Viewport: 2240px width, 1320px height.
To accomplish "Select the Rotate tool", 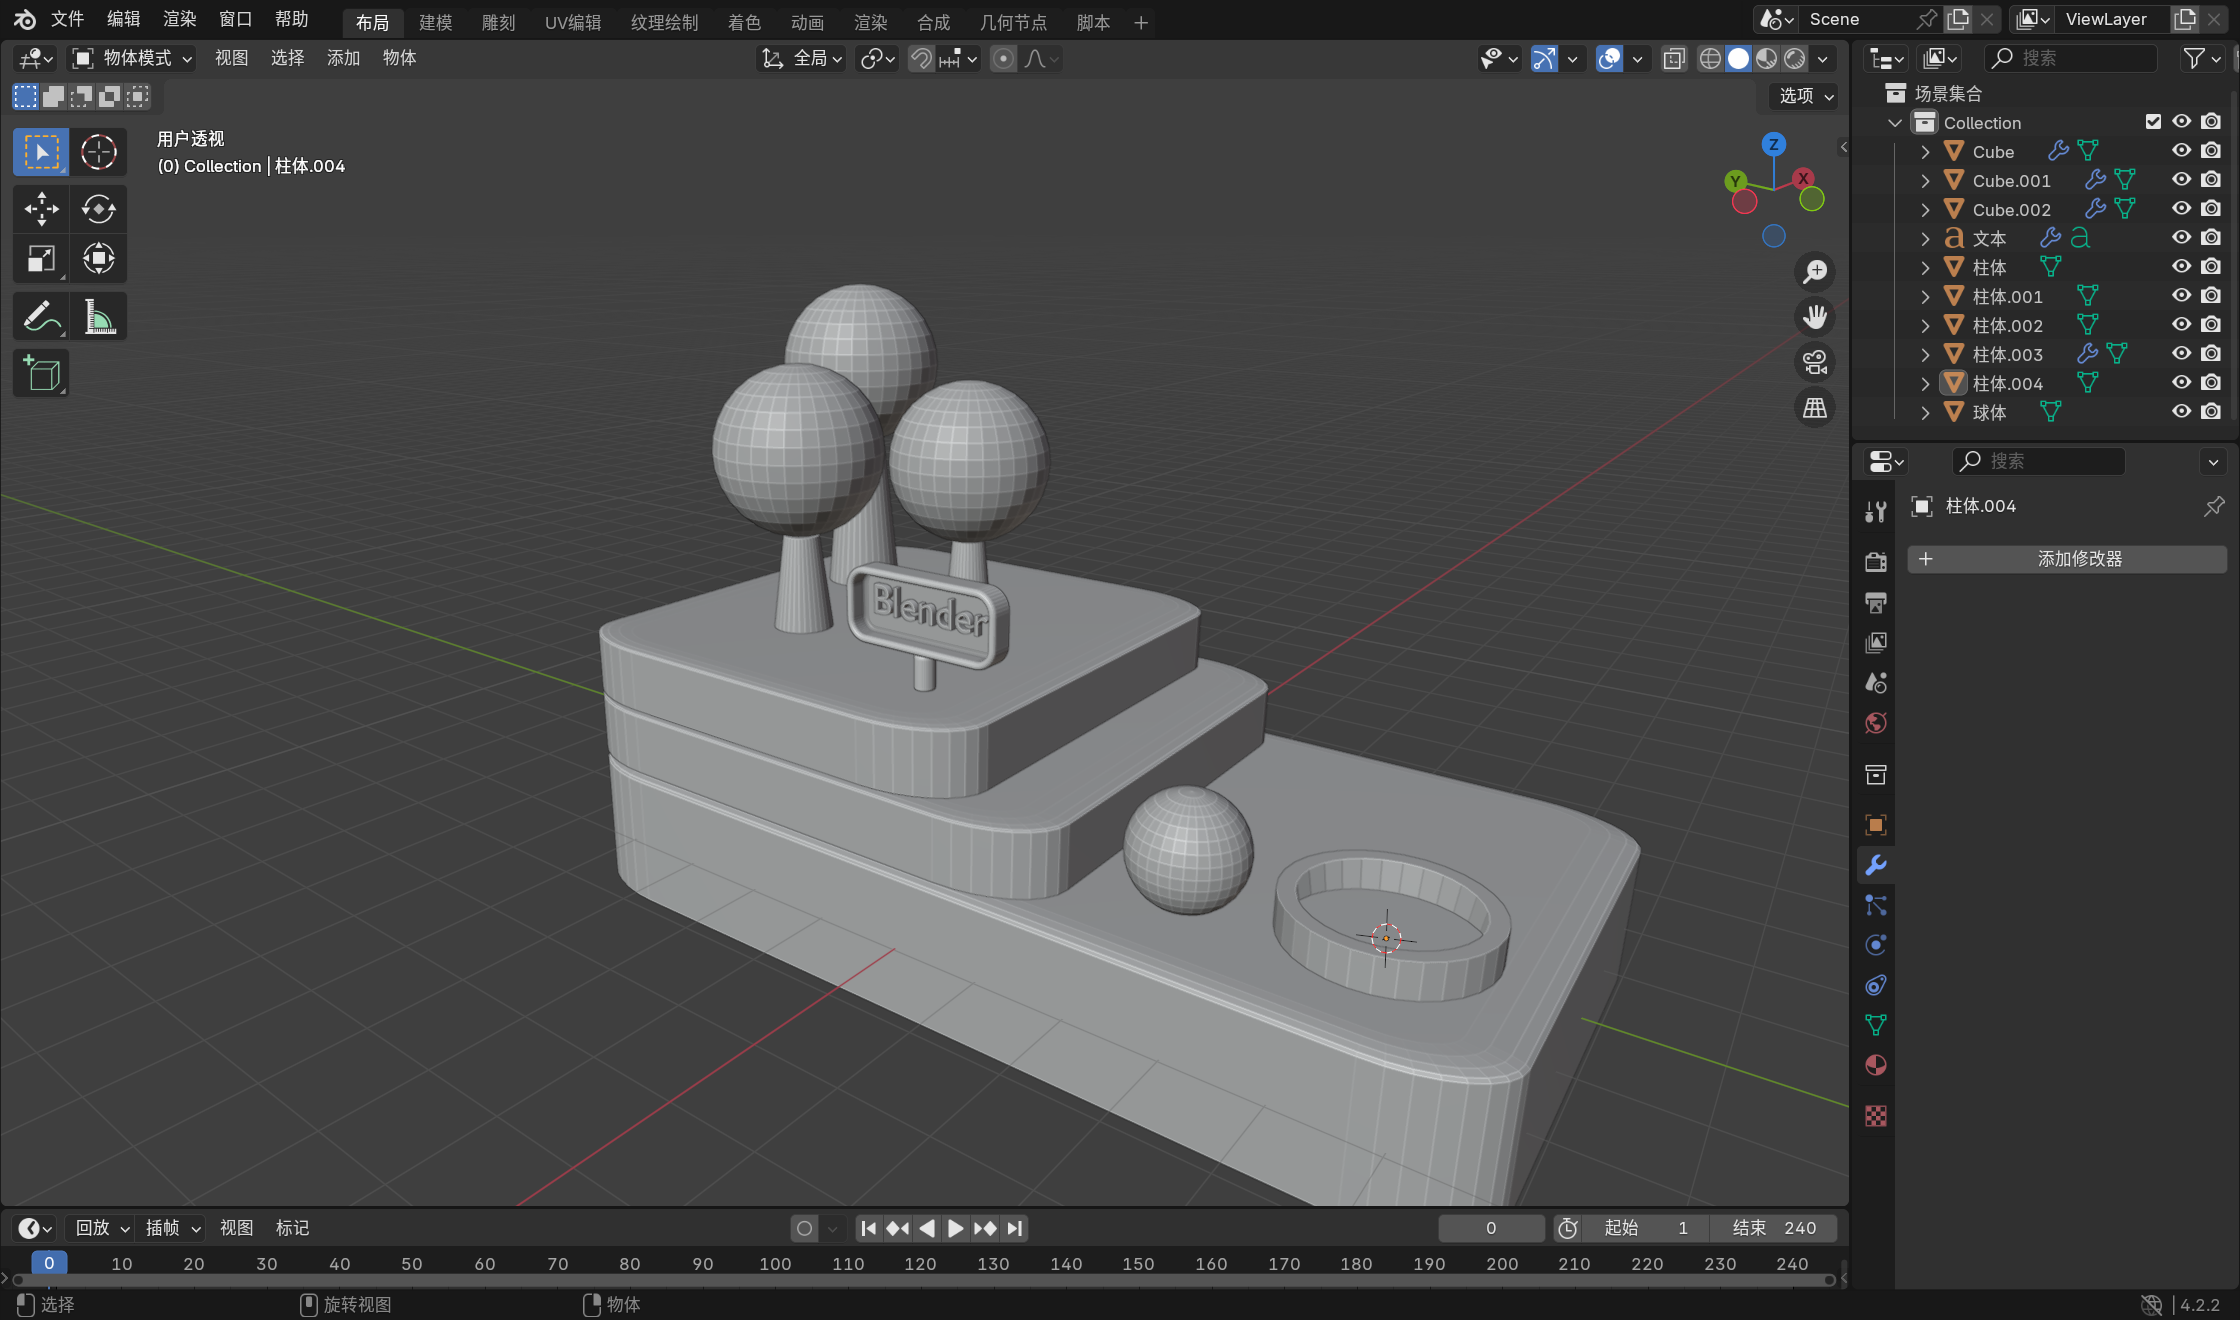I will 98,209.
